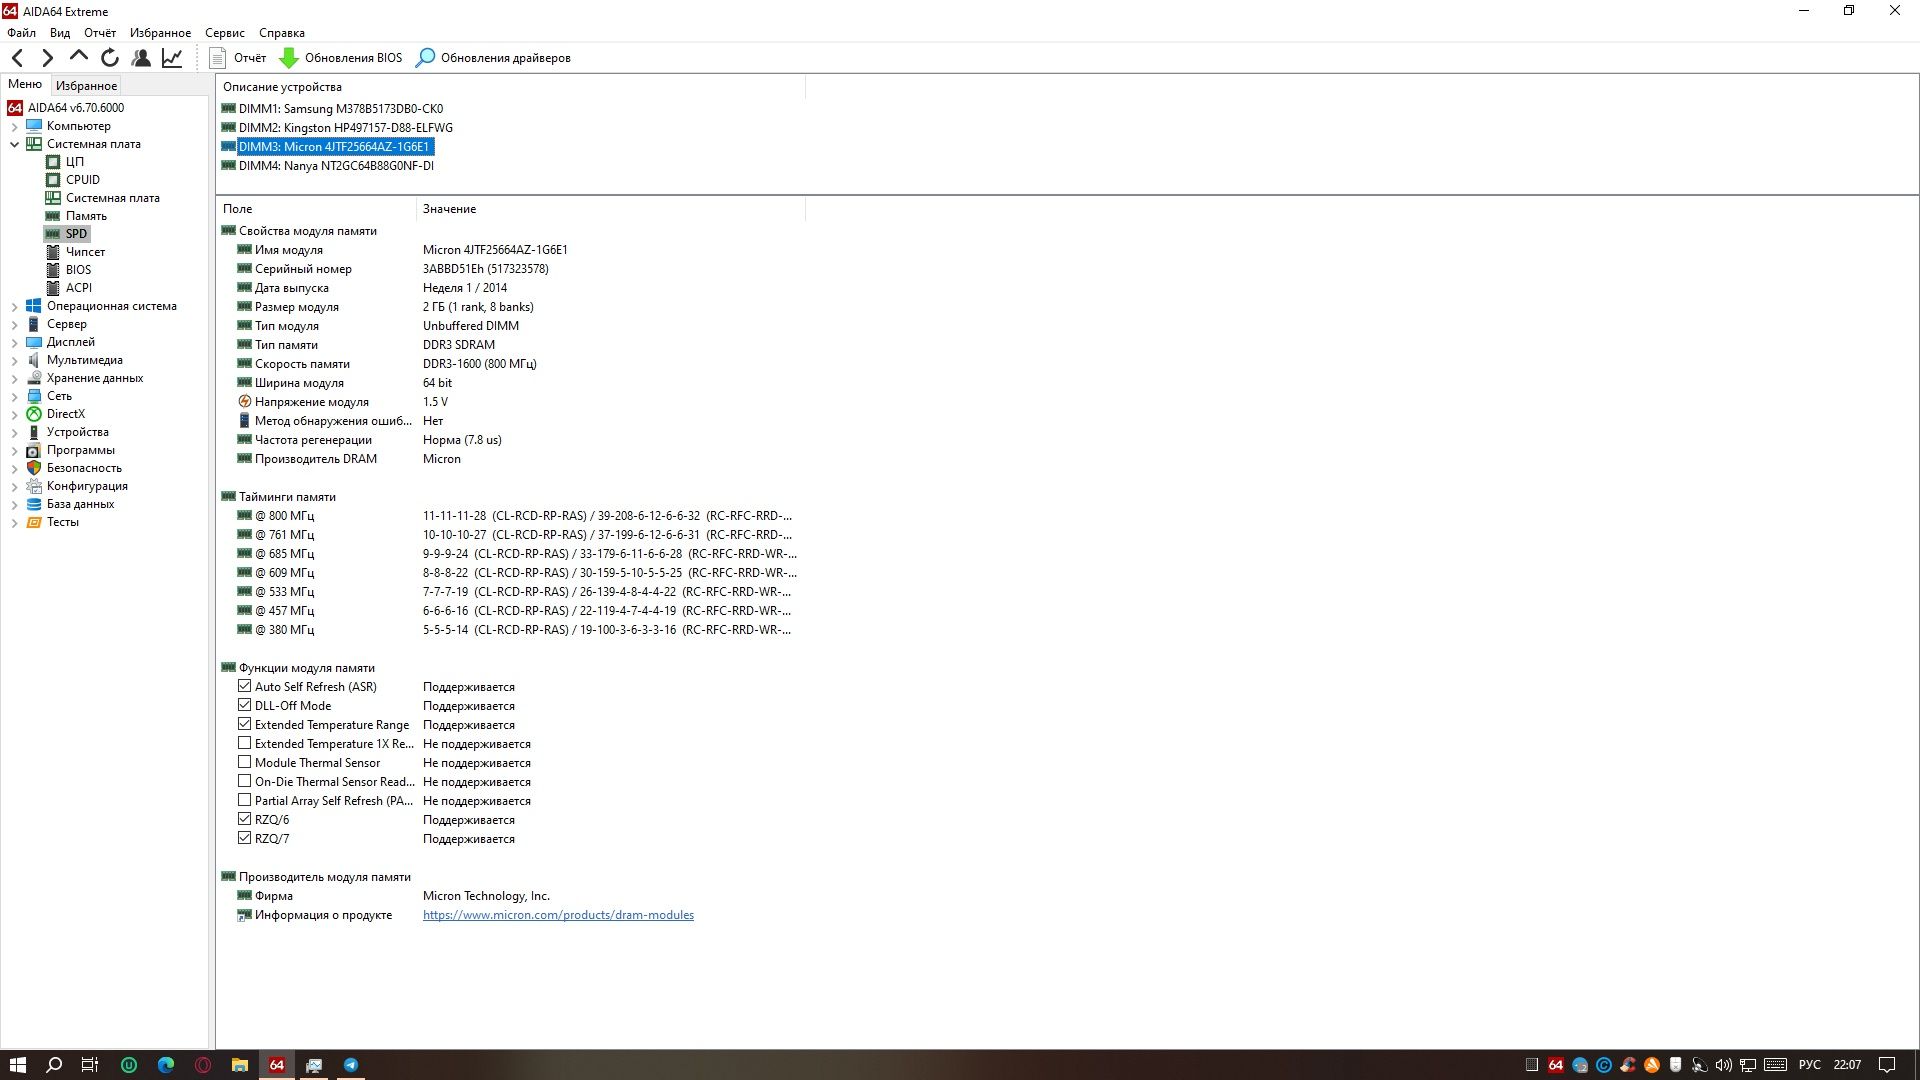Image resolution: width=1920 pixels, height=1080 pixels.
Task: Toggle Extended Temperature Range checkbox
Action: [x=245, y=724]
